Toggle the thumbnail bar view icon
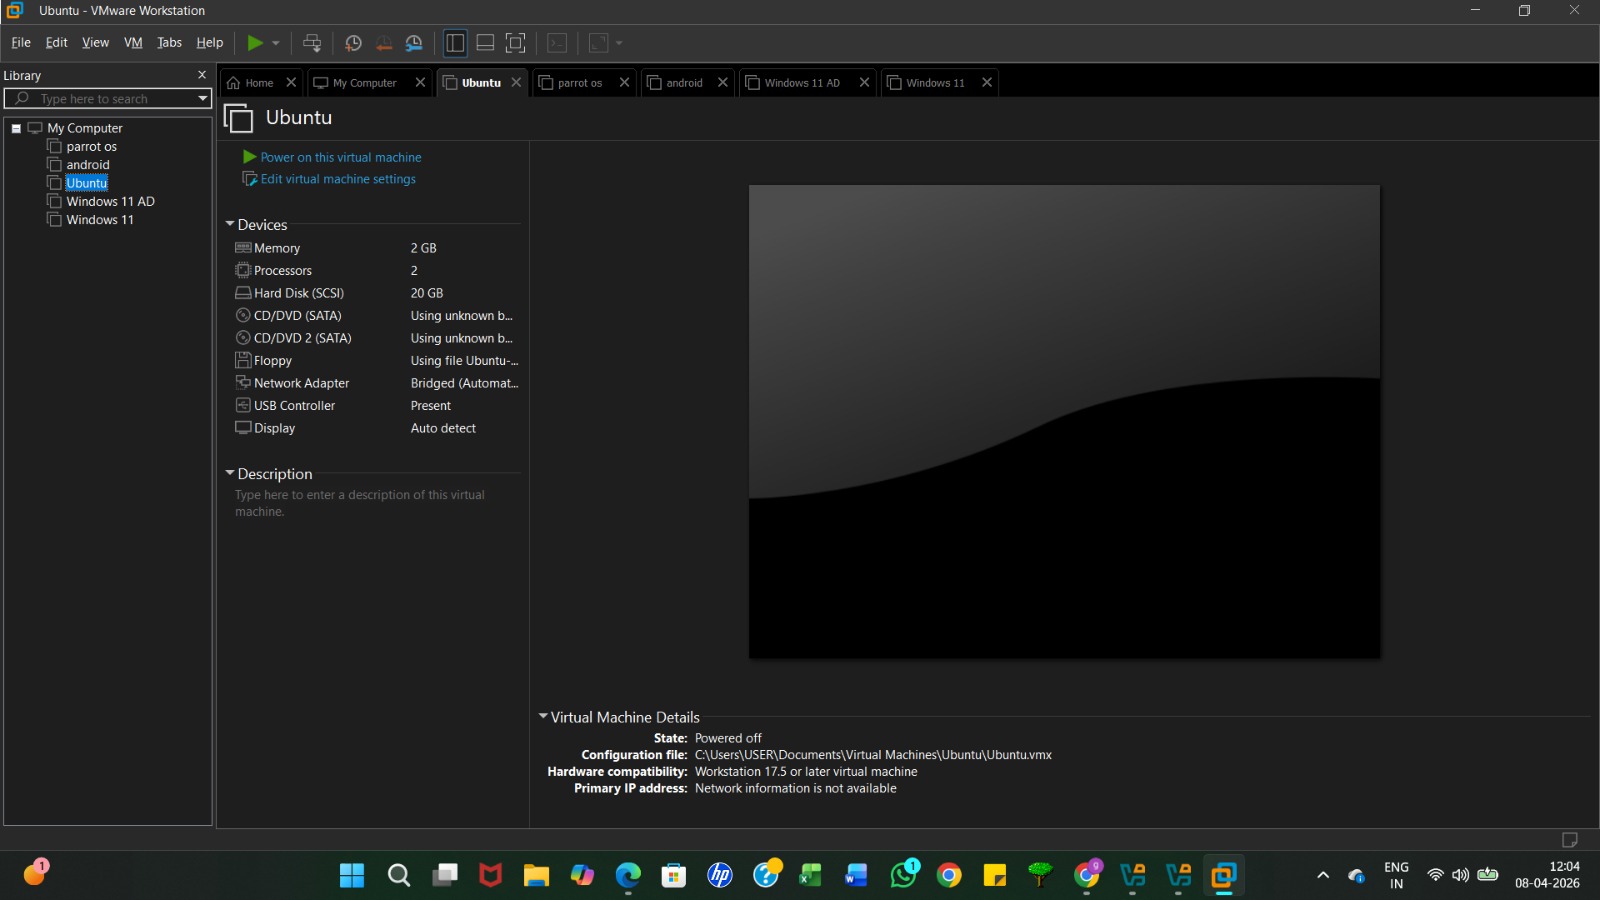Viewport: 1600px width, 900px height. (485, 43)
